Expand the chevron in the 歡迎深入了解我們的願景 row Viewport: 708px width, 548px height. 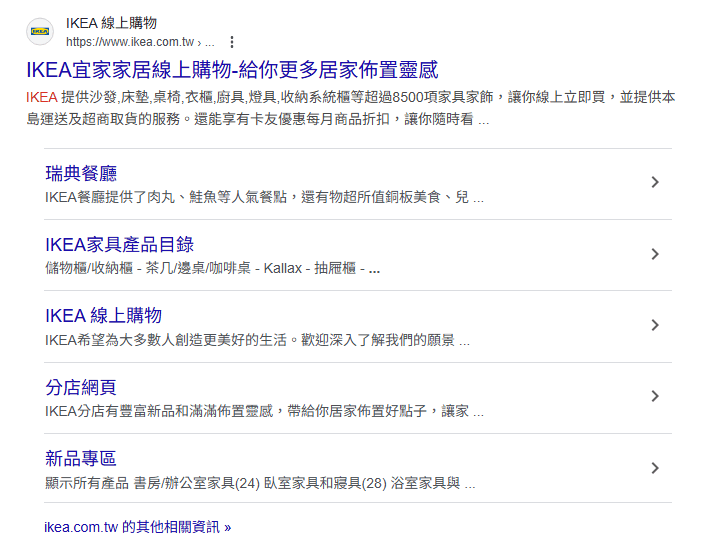click(x=655, y=325)
